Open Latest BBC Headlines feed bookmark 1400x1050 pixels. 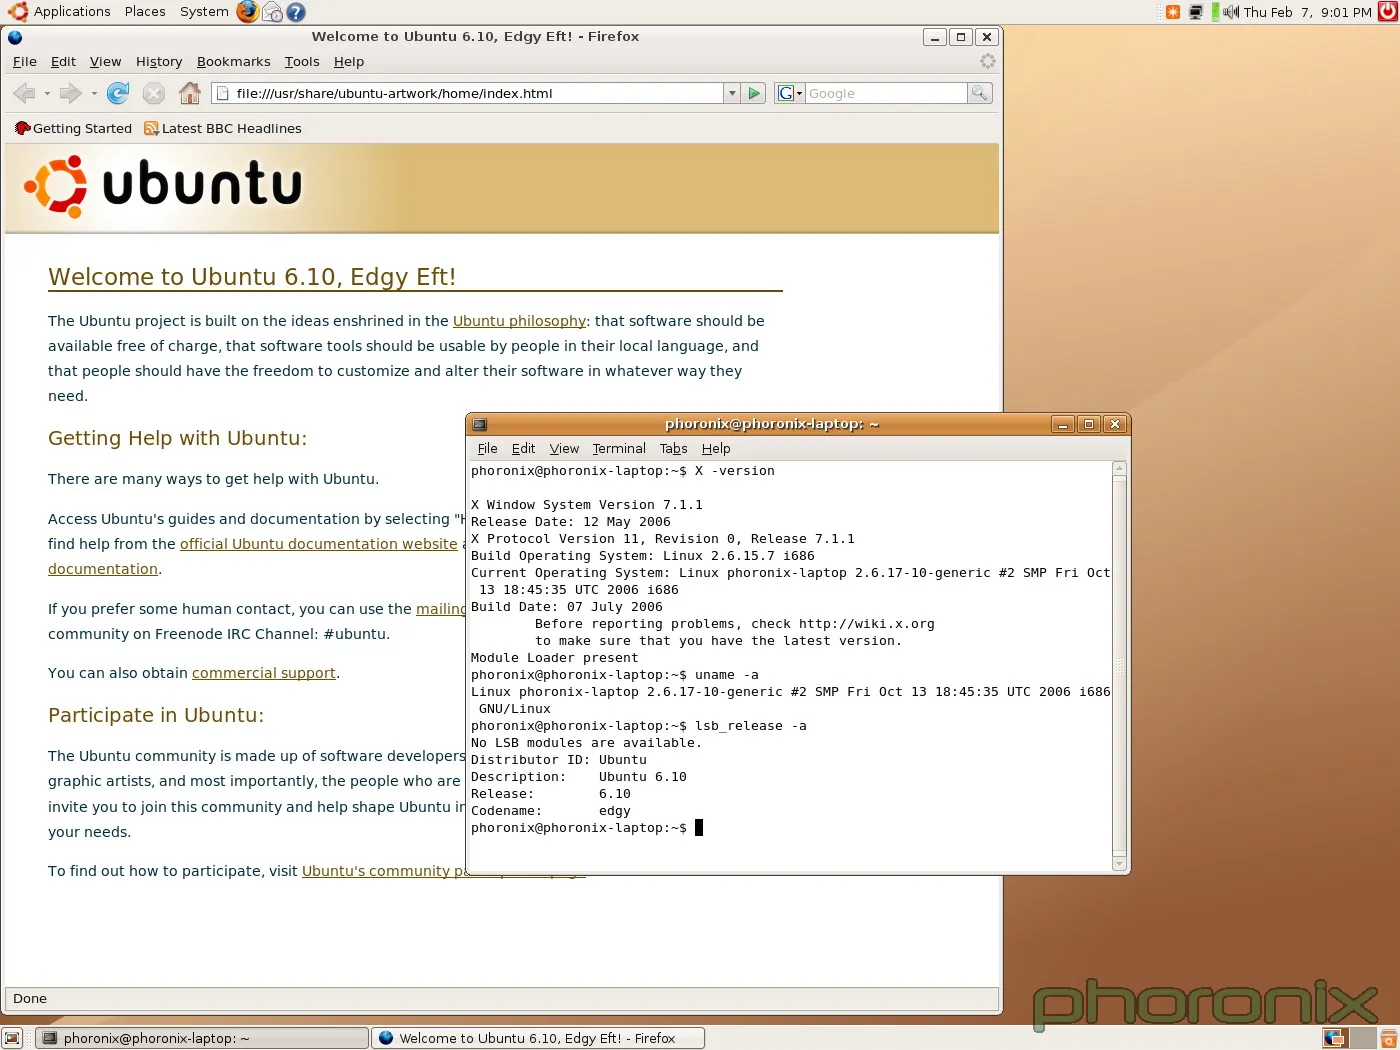222,128
